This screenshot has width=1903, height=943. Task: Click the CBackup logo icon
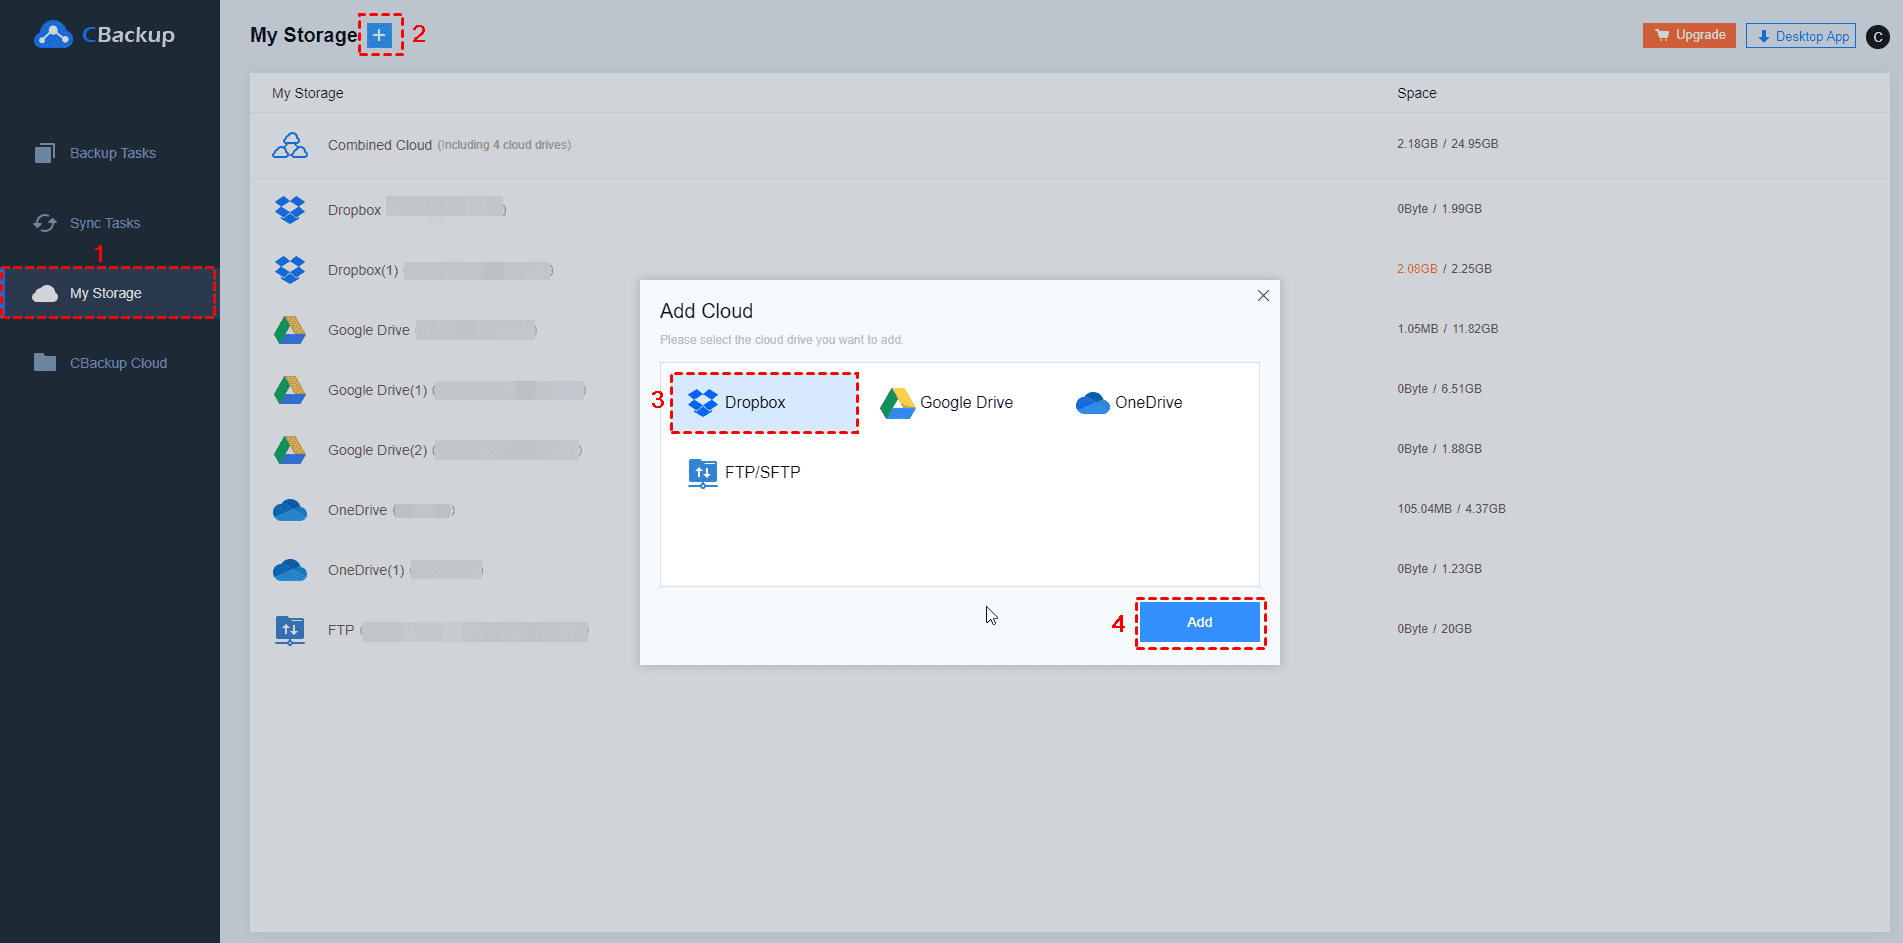coord(53,35)
